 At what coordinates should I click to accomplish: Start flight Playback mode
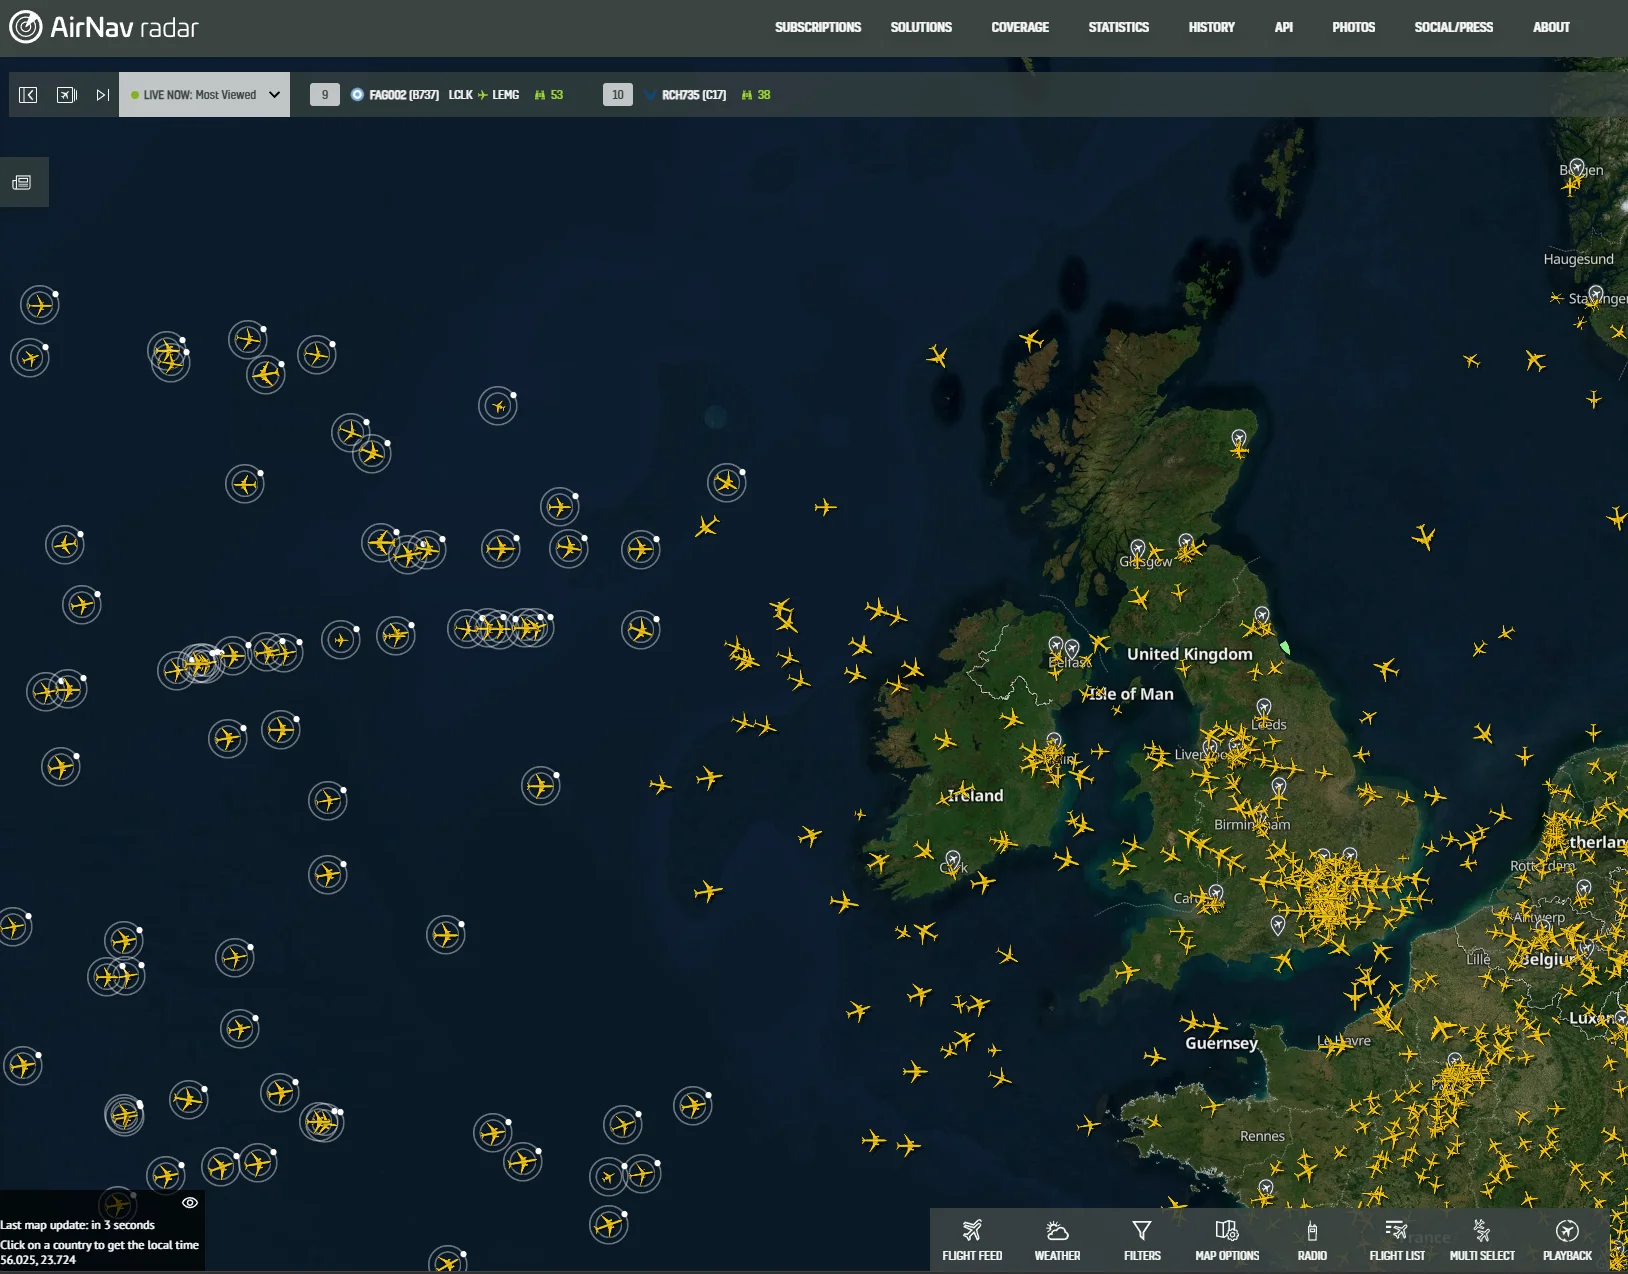point(1567,1240)
